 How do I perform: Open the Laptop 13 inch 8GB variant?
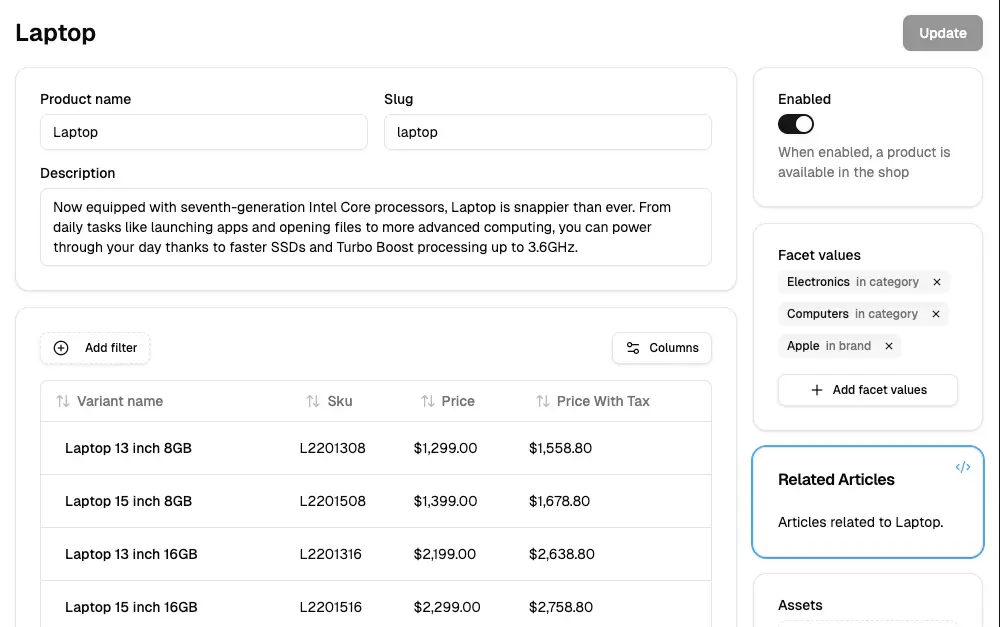[x=128, y=448]
